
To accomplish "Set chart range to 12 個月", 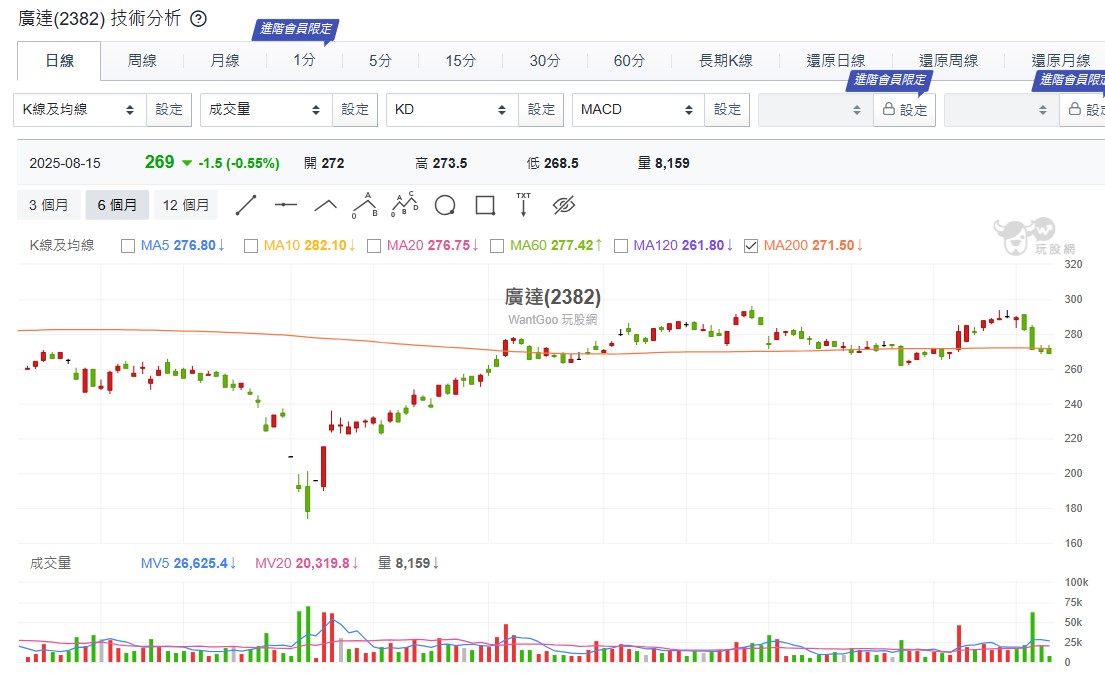I will click(x=186, y=205).
